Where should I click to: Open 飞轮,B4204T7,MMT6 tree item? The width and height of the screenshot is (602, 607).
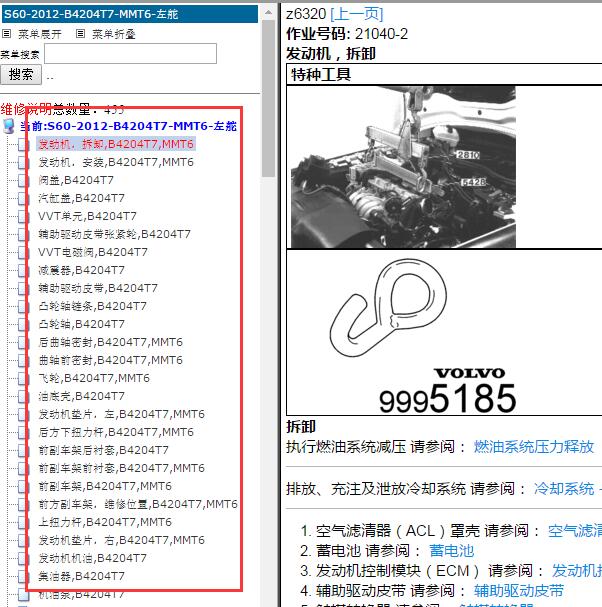click(94, 378)
